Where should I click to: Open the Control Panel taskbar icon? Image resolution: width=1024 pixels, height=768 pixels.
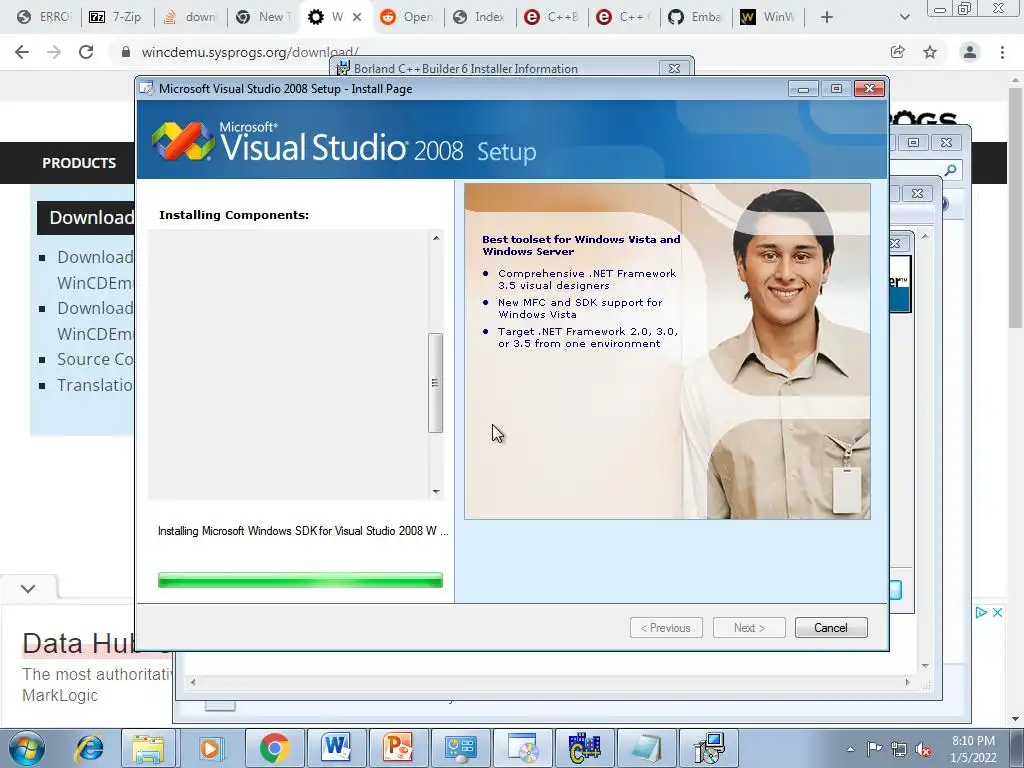pyautogui.click(x=460, y=748)
